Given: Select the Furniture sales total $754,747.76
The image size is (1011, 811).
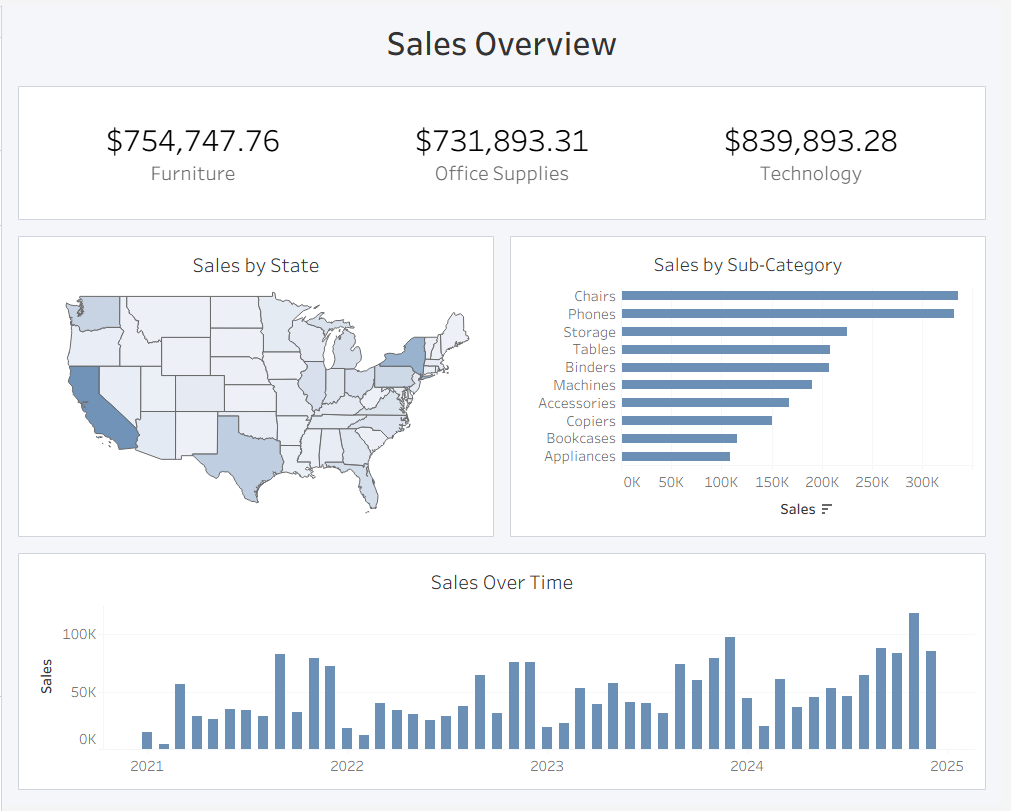Looking at the screenshot, I should point(193,141).
